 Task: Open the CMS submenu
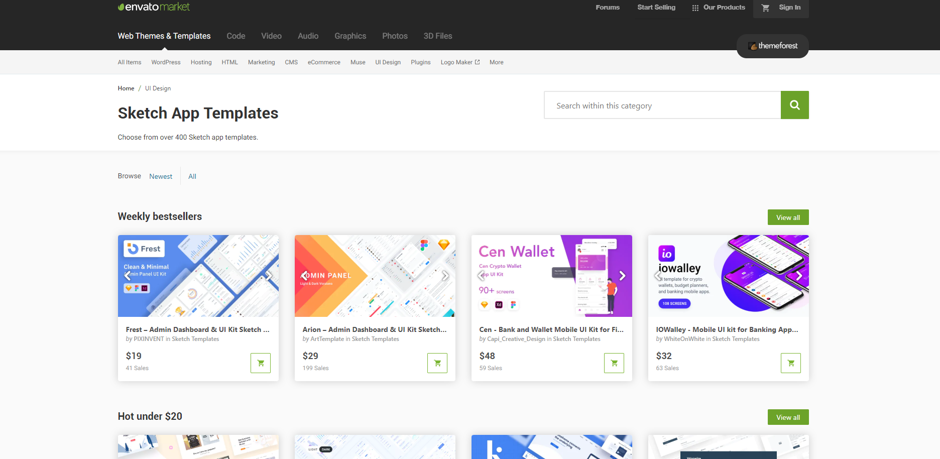[x=291, y=62]
